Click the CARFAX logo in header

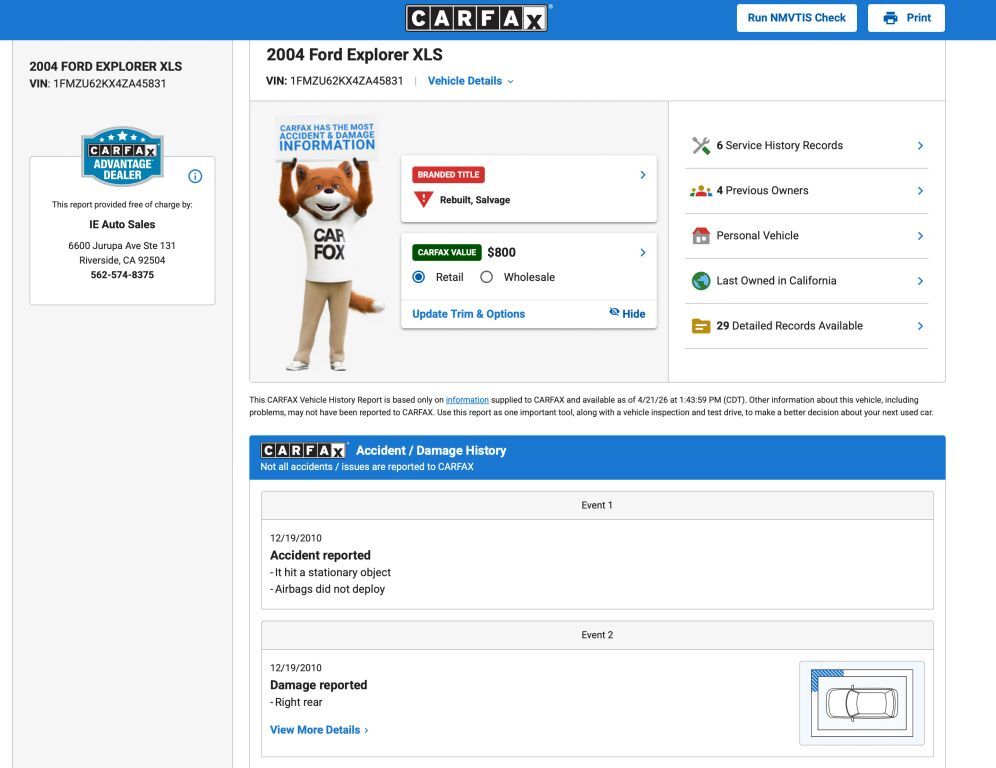pos(477,18)
